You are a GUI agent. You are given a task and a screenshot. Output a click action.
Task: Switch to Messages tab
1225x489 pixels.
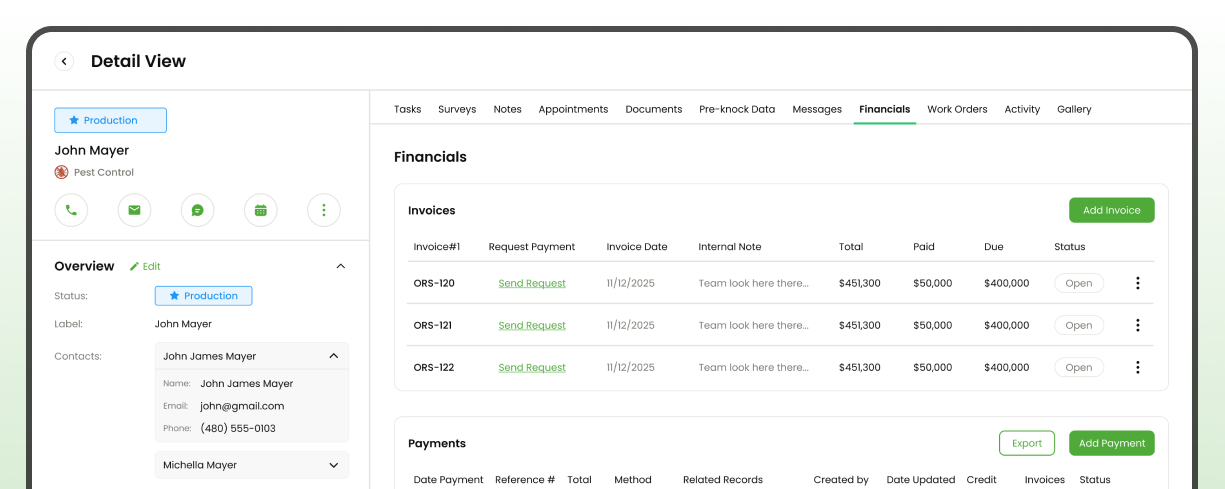817,109
